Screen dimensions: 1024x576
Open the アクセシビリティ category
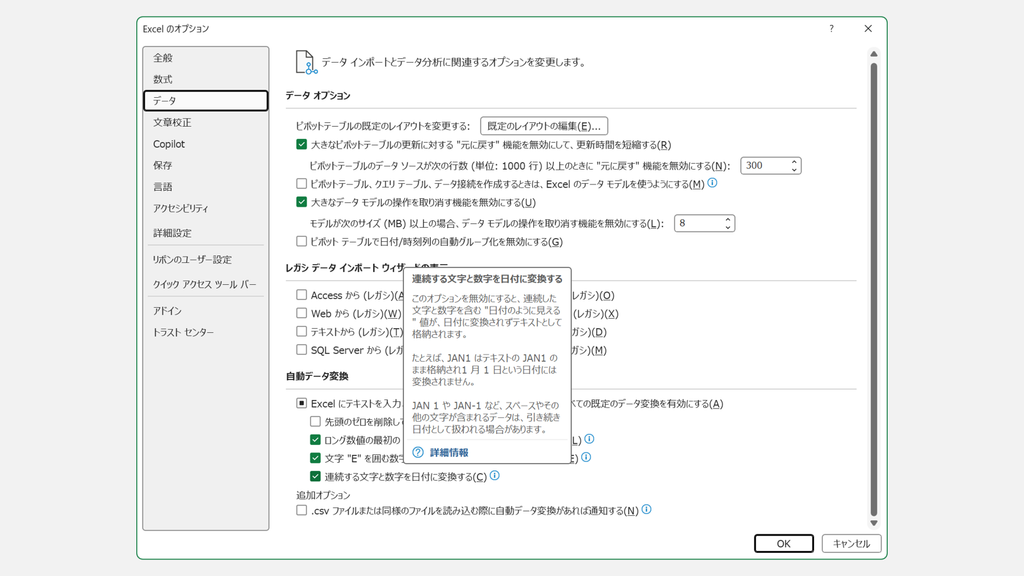click(x=205, y=209)
